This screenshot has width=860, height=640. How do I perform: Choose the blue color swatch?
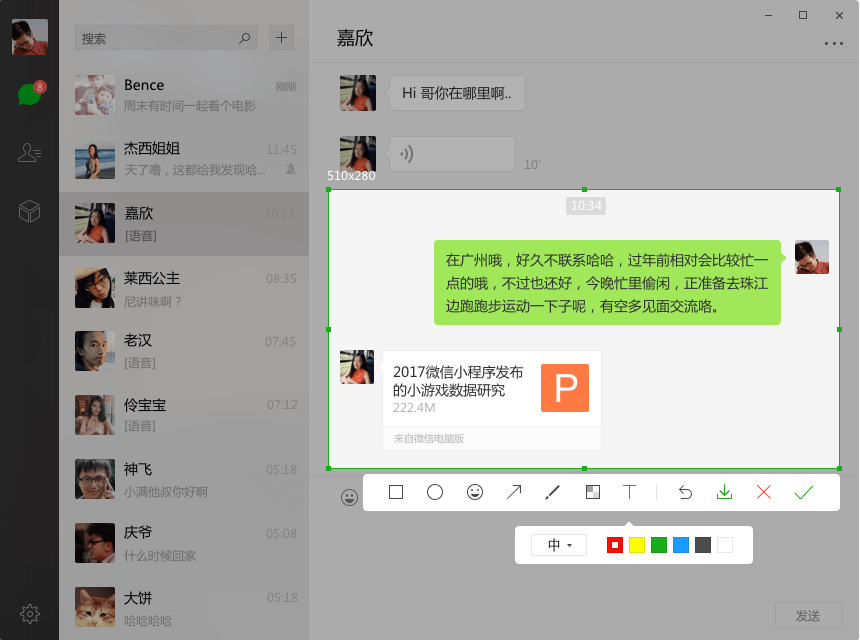pos(681,545)
